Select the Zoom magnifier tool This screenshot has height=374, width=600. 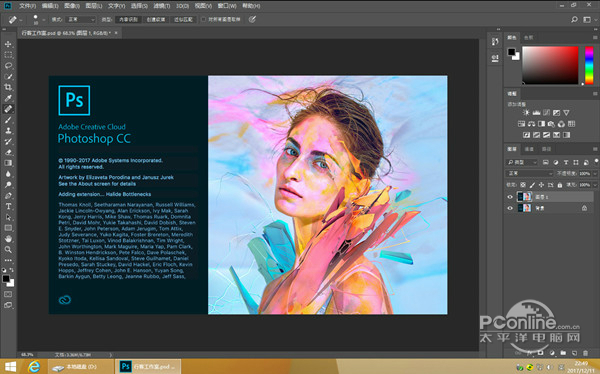point(8,250)
